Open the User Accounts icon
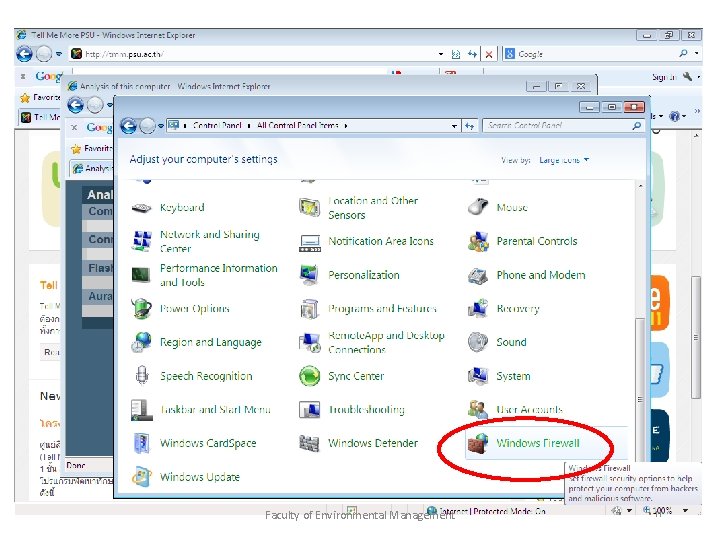Screen dimensions: 720x540 point(478,409)
